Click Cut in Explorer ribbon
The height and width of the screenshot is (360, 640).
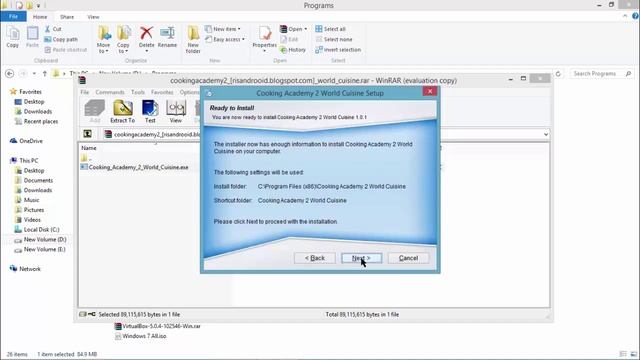tap(53, 29)
